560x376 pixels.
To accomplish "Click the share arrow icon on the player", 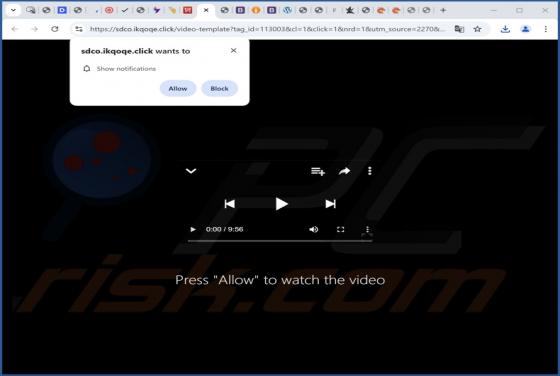I will pyautogui.click(x=344, y=171).
